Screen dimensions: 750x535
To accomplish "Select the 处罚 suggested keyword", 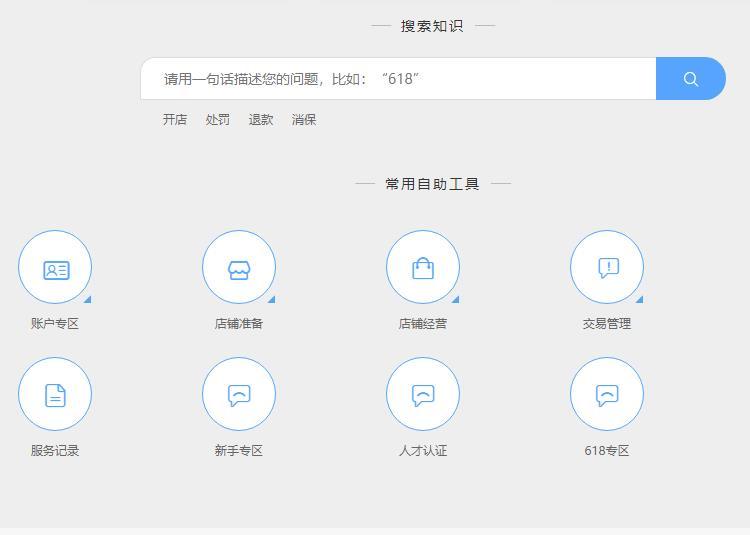I will (x=218, y=120).
